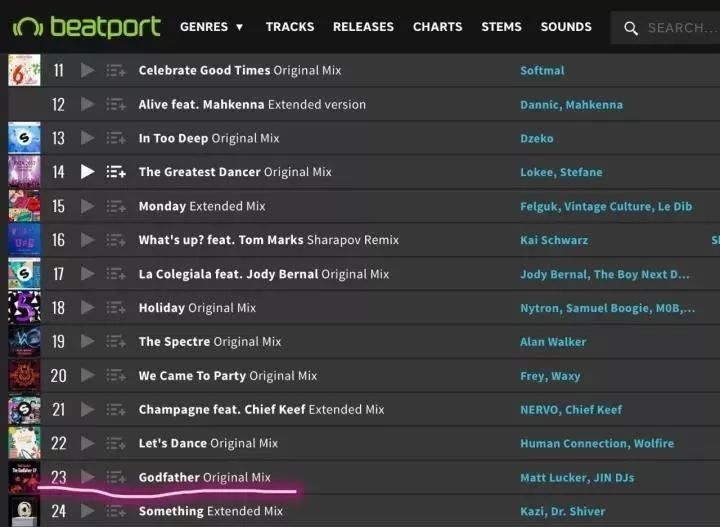Open cover art for We Came To Party

[24, 376]
